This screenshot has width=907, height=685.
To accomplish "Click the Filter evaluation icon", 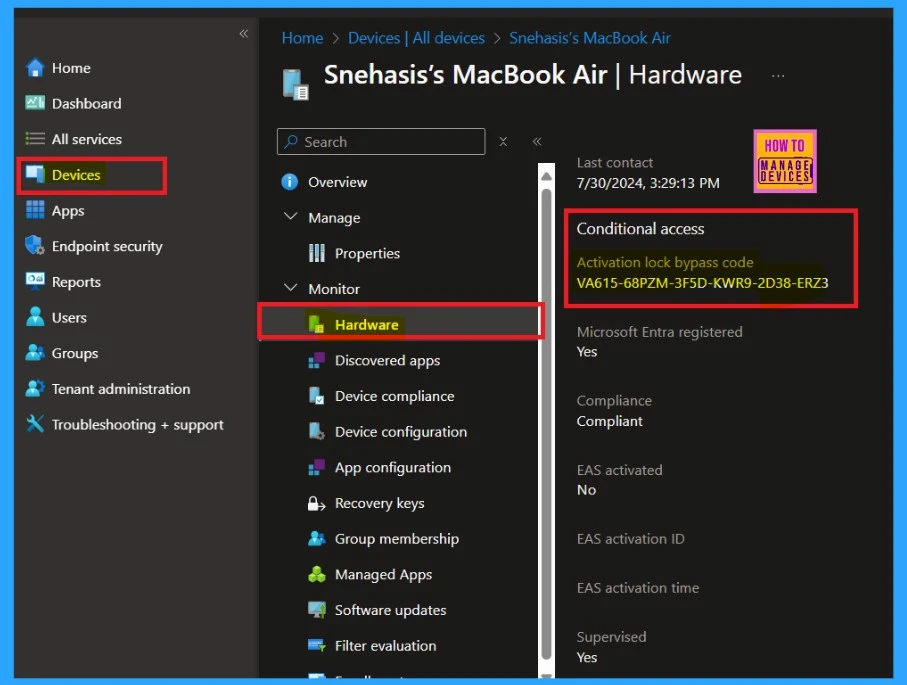I will tap(316, 645).
